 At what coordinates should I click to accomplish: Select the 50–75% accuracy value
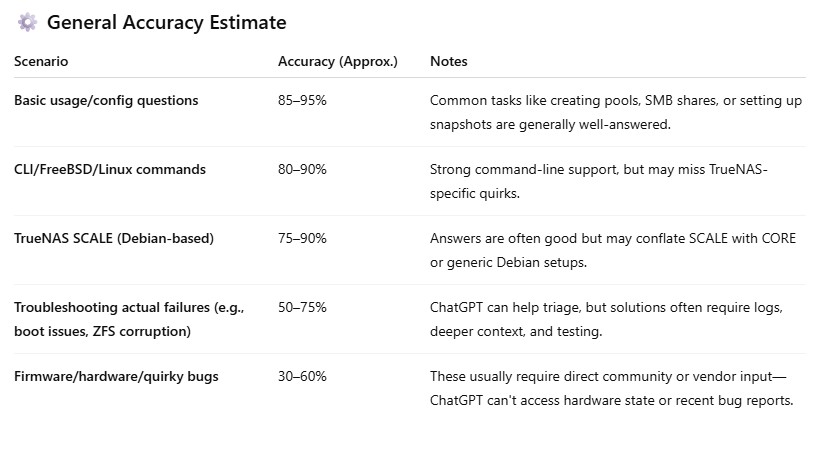pyautogui.click(x=302, y=307)
